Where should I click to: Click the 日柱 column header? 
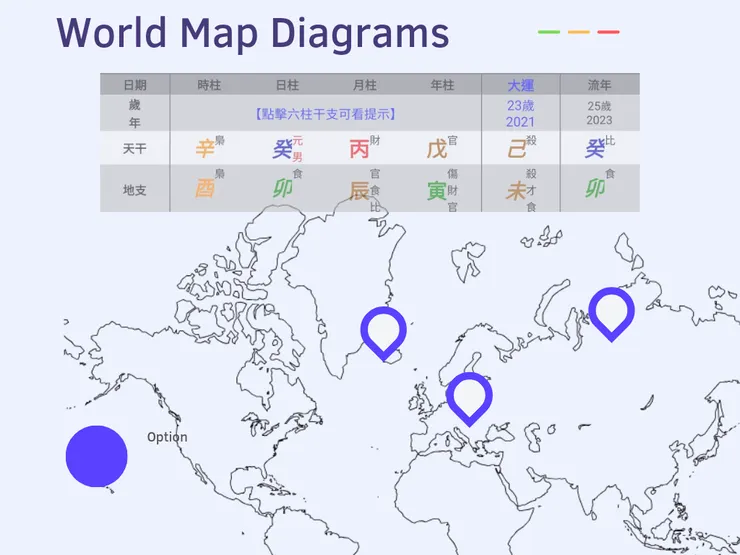pyautogui.click(x=287, y=85)
